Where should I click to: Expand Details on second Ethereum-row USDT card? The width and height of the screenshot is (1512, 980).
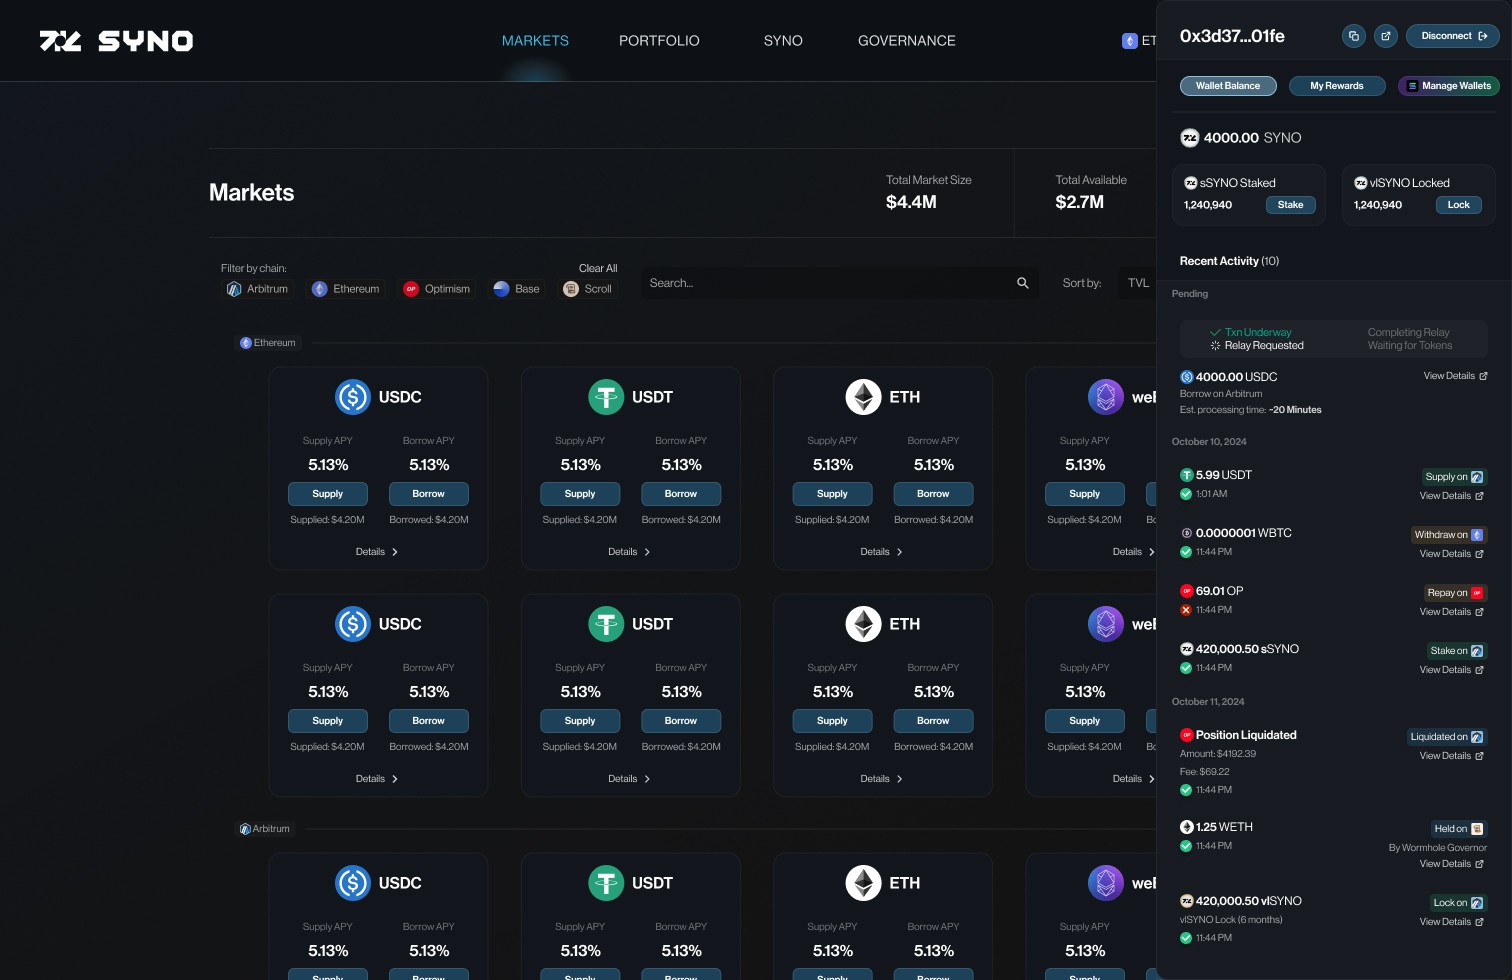(629, 779)
